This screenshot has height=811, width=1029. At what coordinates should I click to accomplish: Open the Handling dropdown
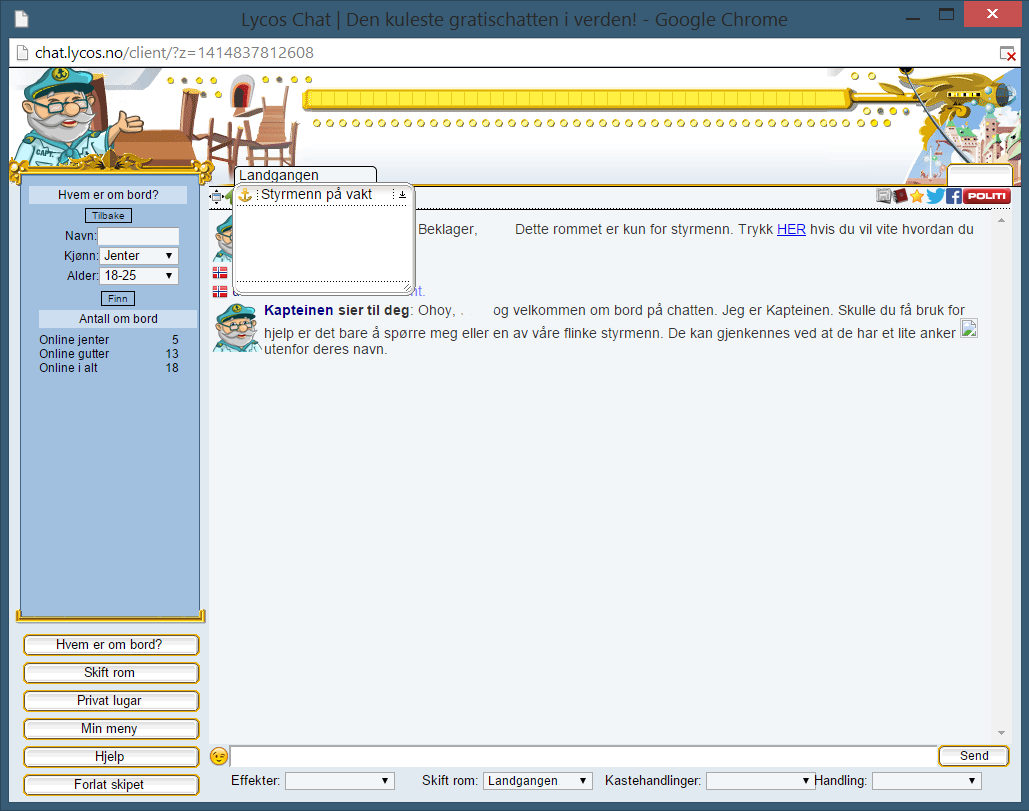pos(927,781)
